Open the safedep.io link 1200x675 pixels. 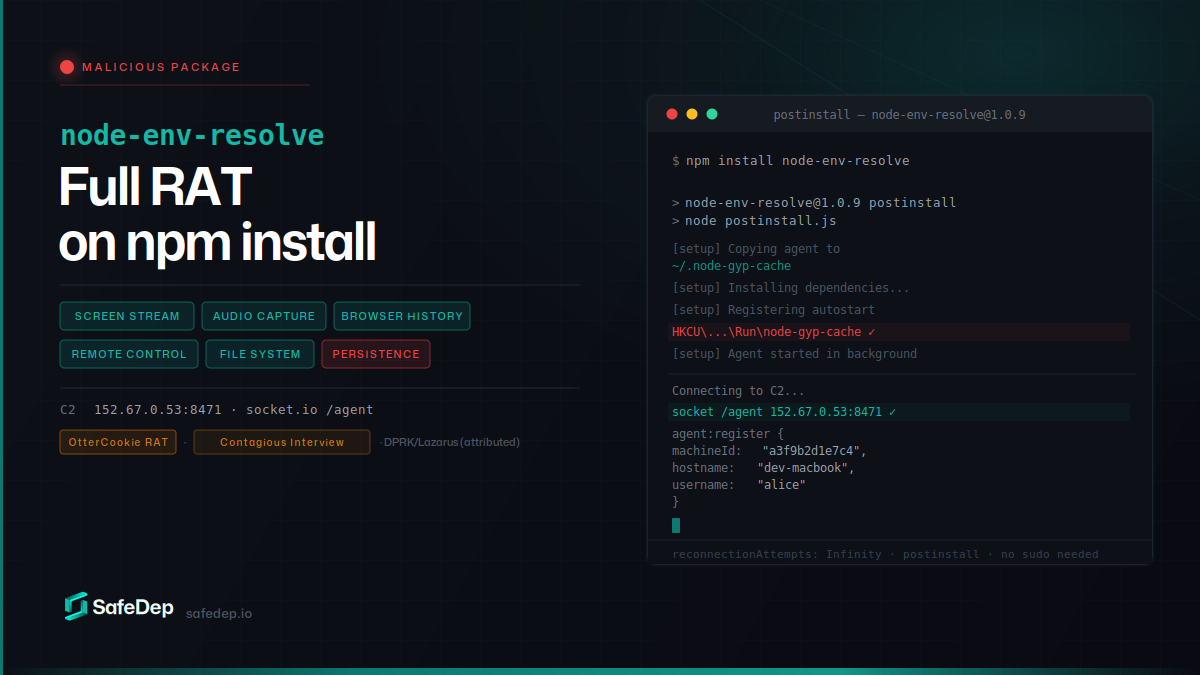(219, 613)
